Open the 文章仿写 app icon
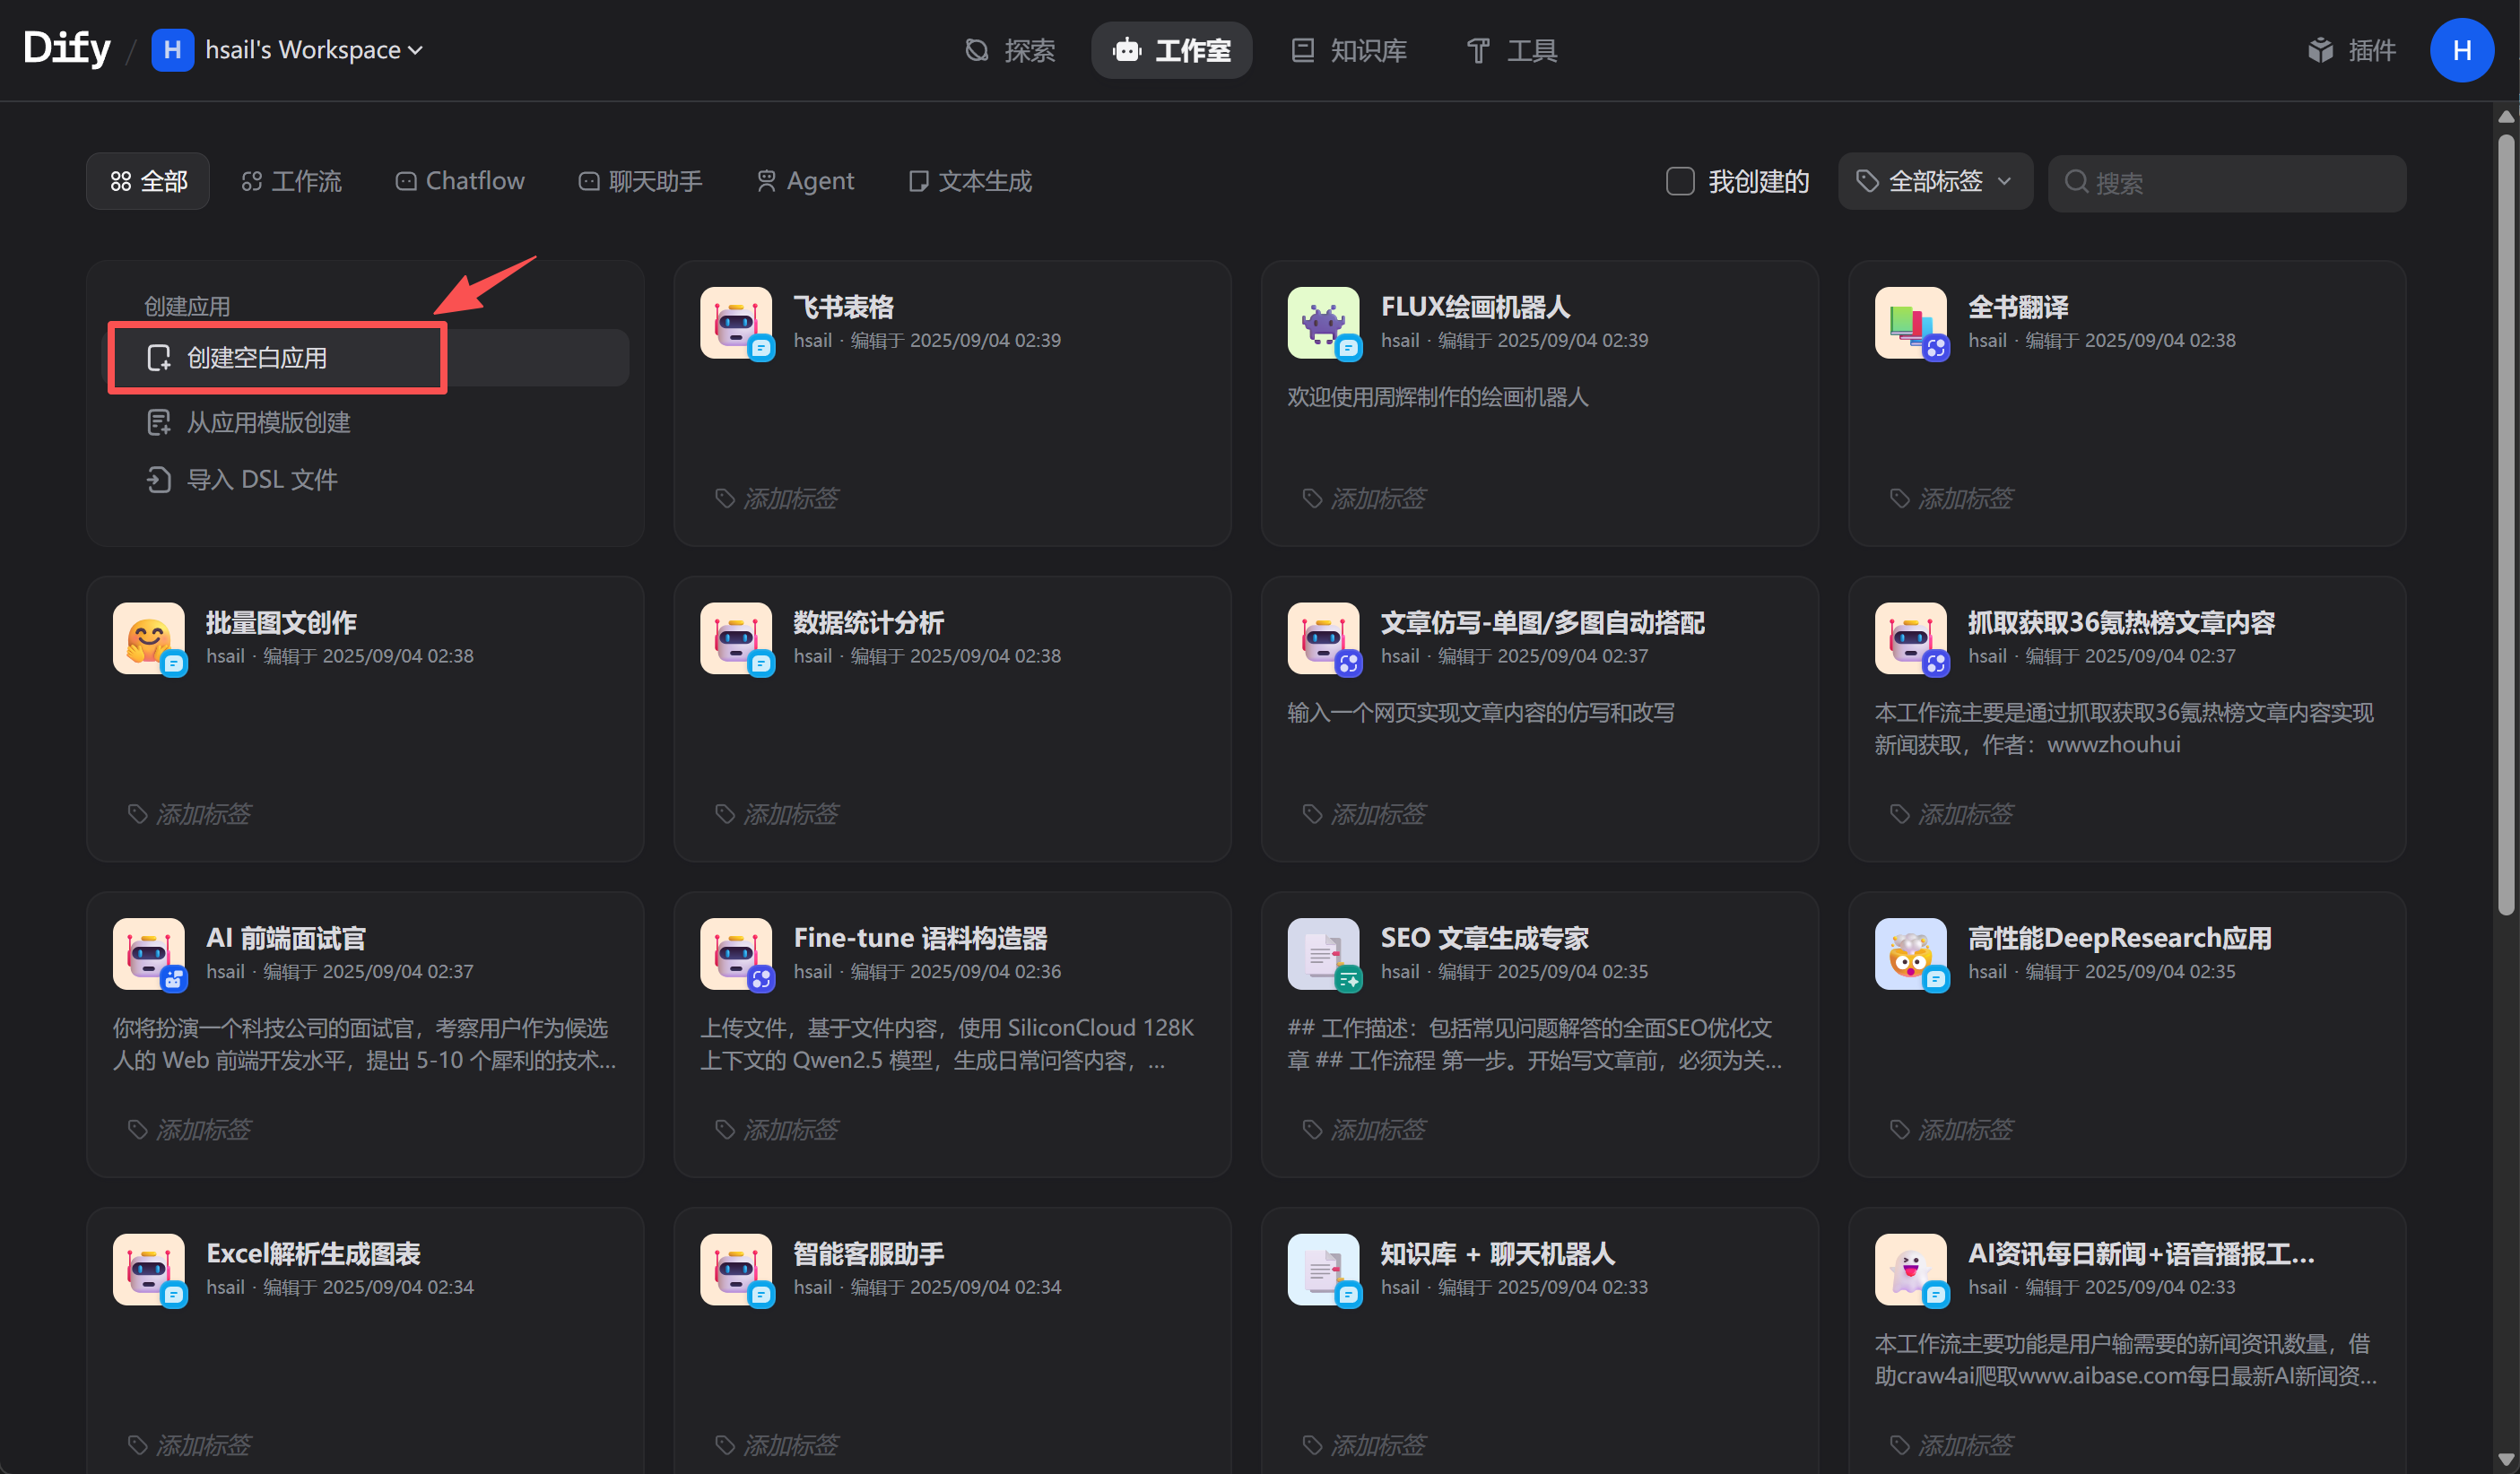This screenshot has width=2520, height=1474. click(x=1323, y=638)
